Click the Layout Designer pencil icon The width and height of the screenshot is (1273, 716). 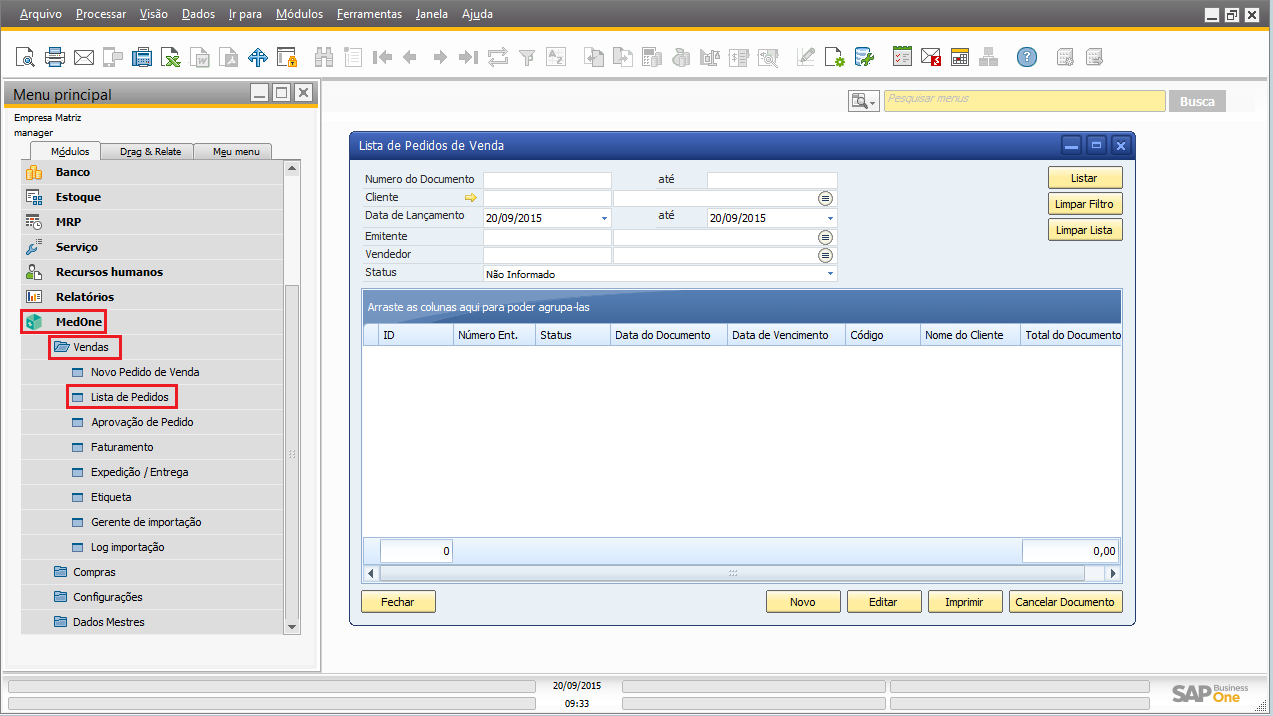(806, 57)
